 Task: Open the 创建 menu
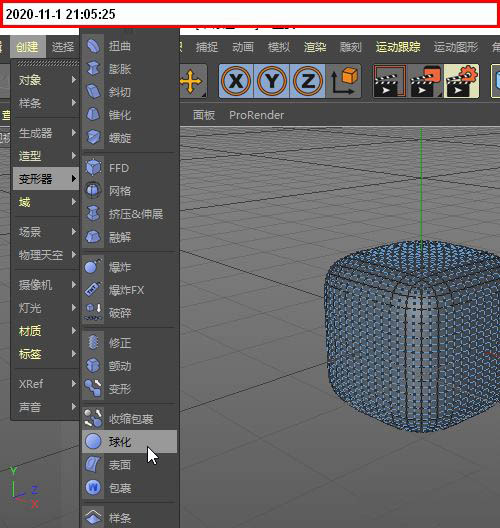click(x=27, y=47)
